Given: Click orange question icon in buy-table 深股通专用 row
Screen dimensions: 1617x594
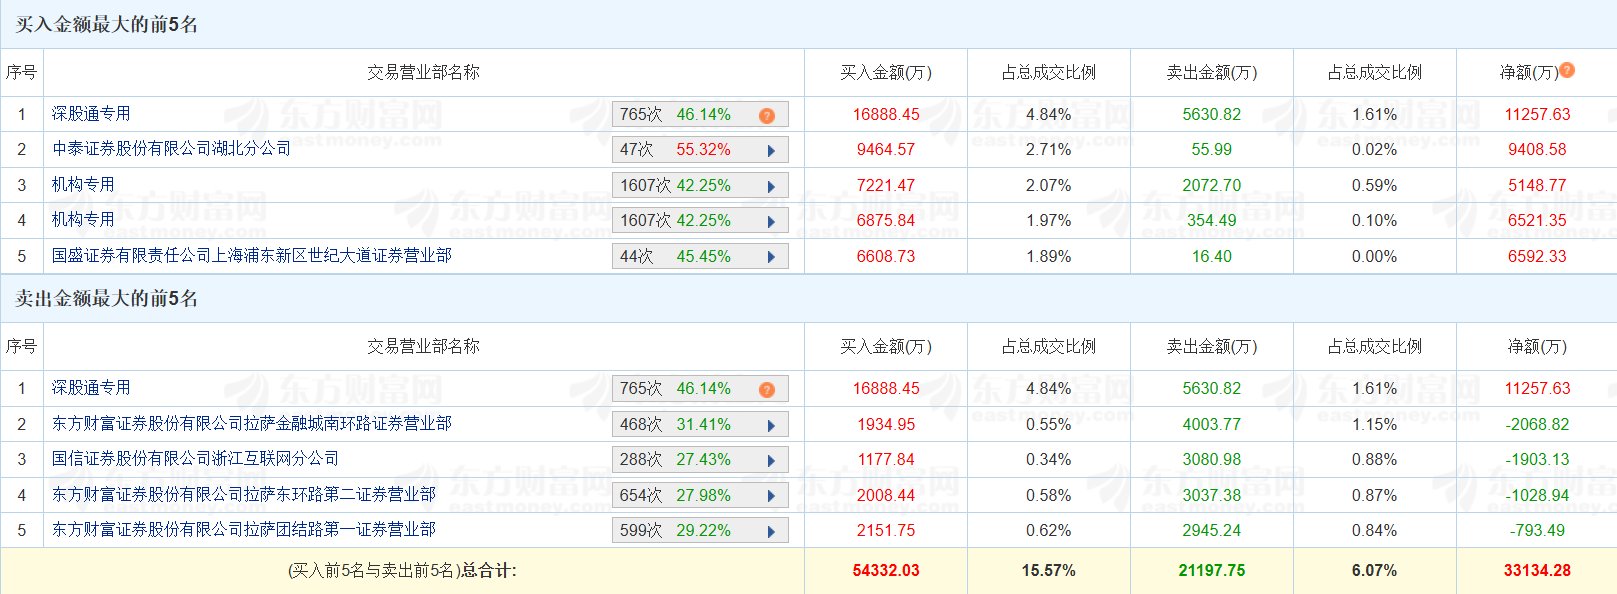Looking at the screenshot, I should coord(767,116).
